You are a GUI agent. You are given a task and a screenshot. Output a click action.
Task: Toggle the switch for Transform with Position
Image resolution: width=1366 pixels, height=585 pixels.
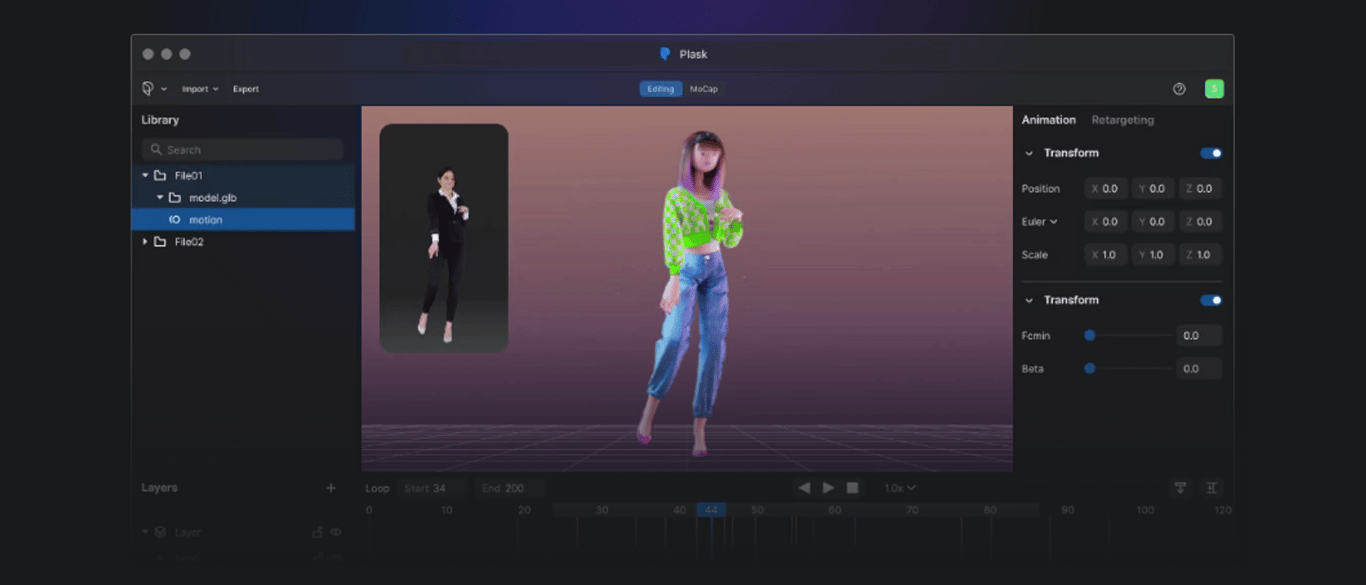[x=1211, y=153]
